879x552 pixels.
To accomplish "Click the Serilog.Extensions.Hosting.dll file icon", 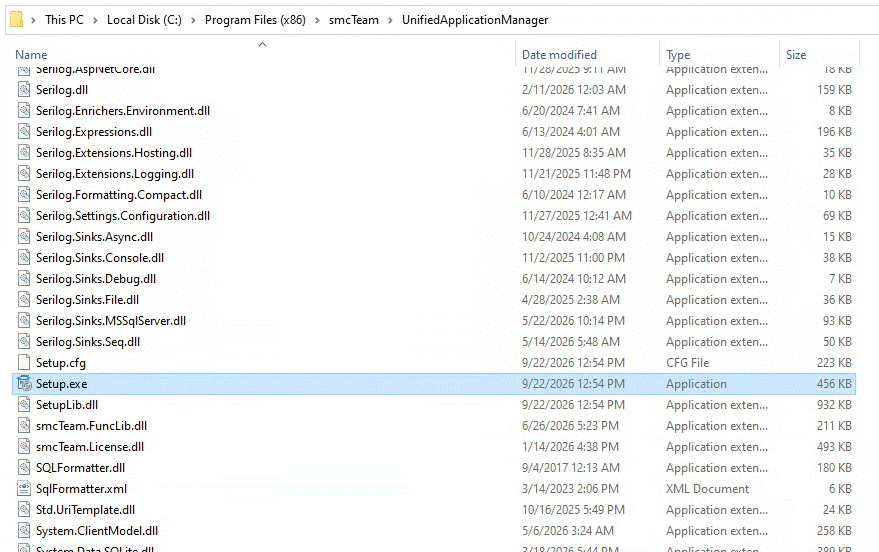I will point(24,152).
